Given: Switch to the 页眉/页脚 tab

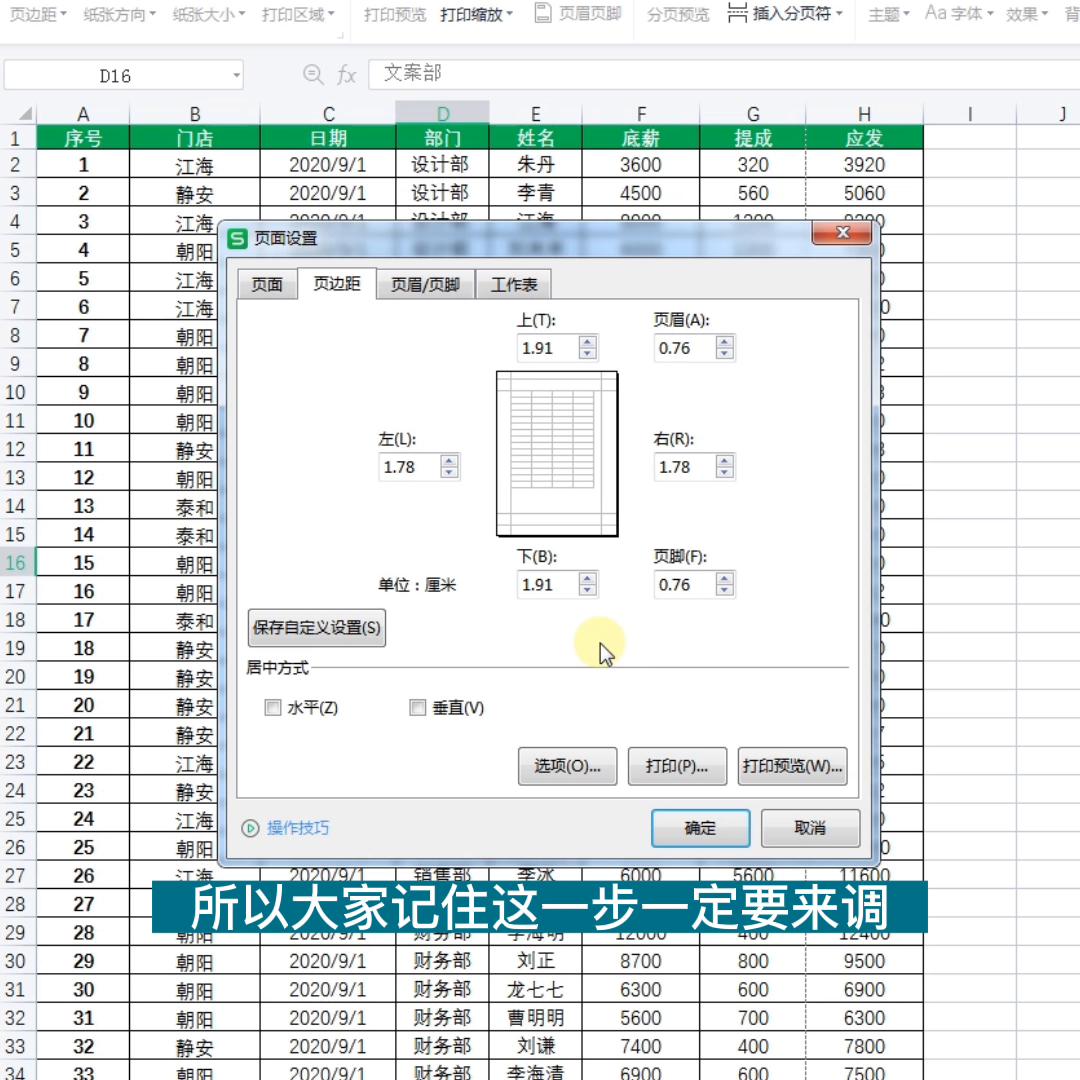Looking at the screenshot, I should click(x=425, y=284).
